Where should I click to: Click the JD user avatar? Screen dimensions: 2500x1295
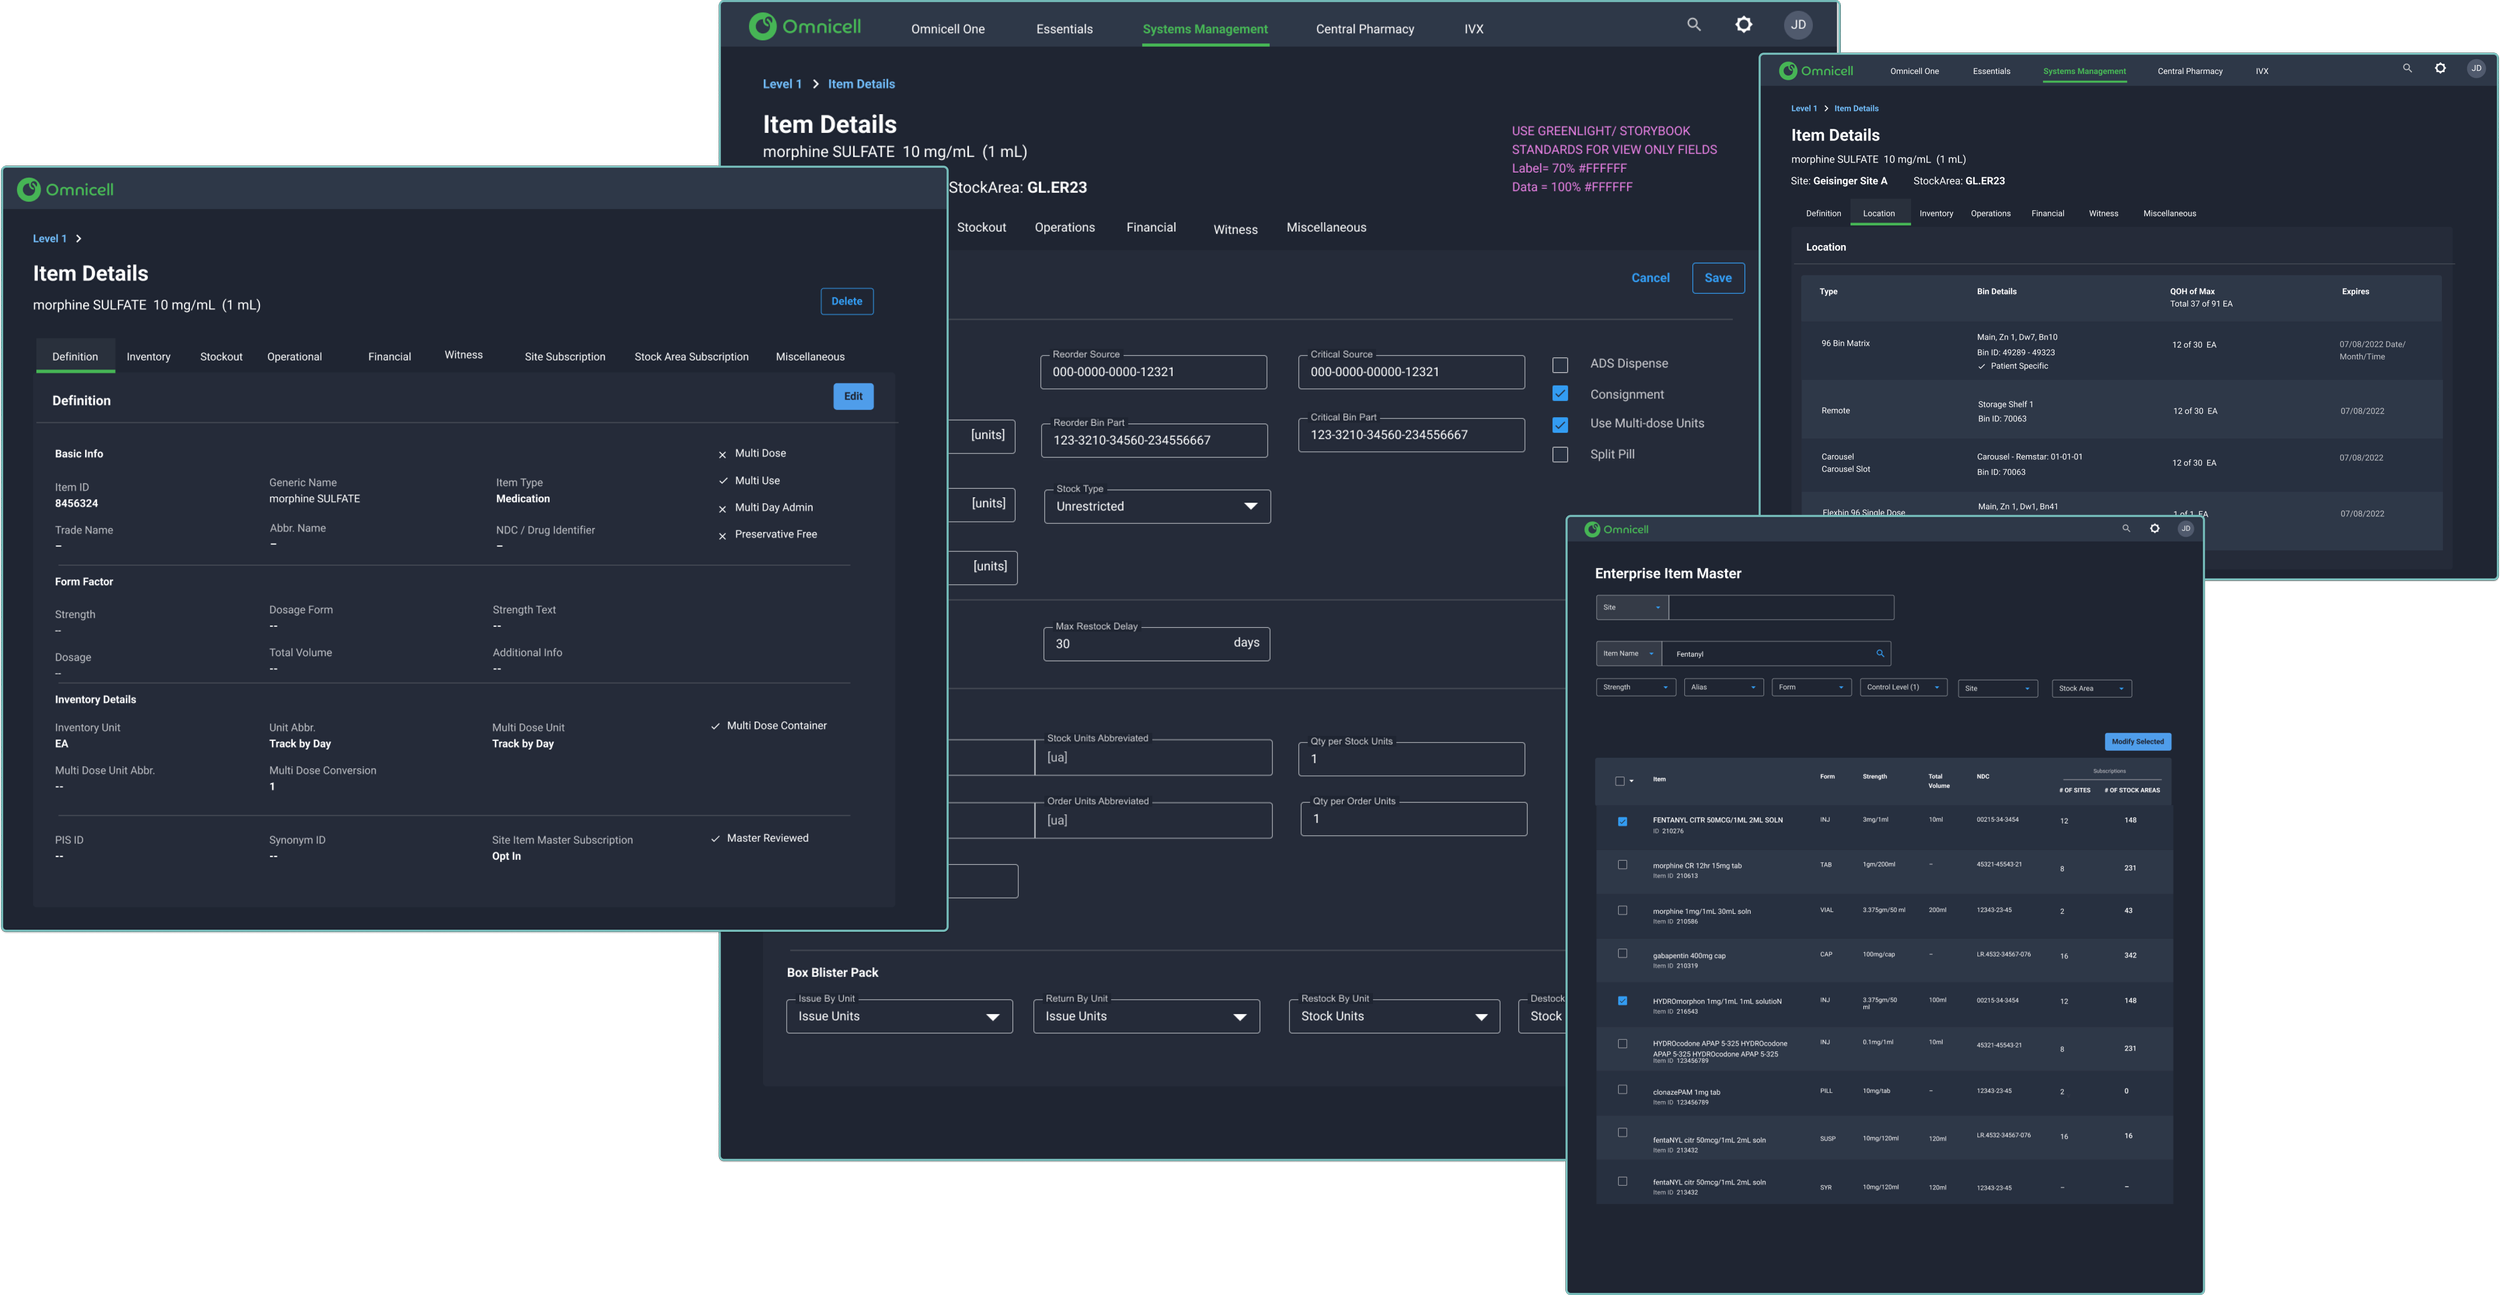point(1797,24)
